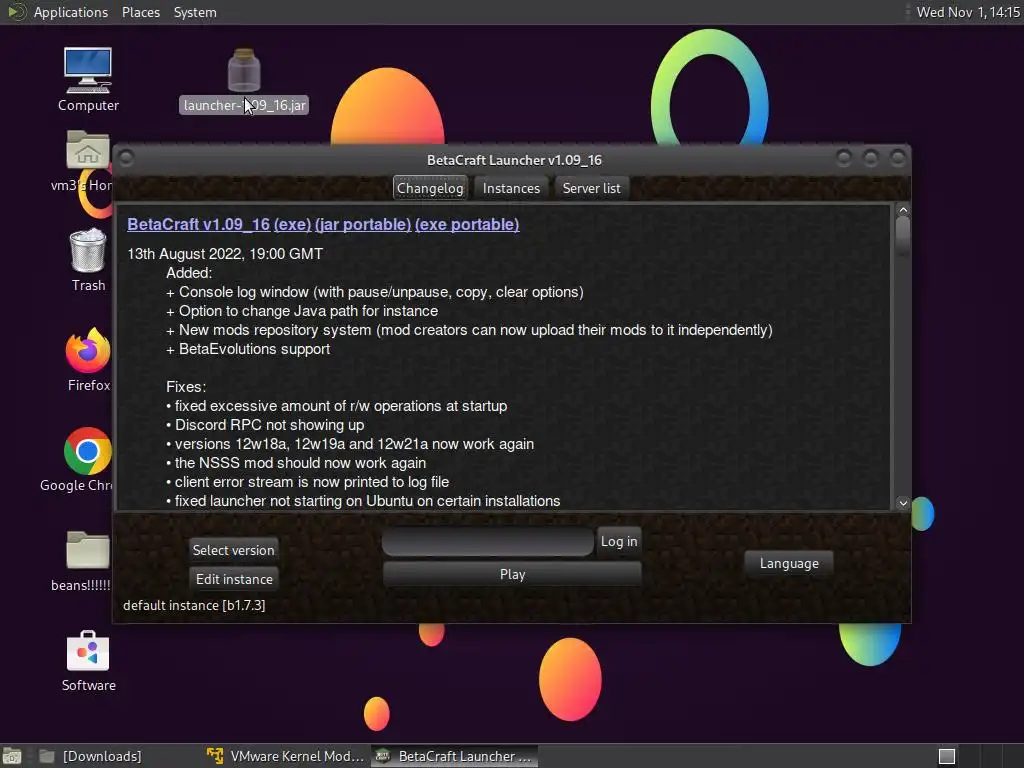Open the Applications menu
Image resolution: width=1024 pixels, height=768 pixels.
pyautogui.click(x=71, y=12)
